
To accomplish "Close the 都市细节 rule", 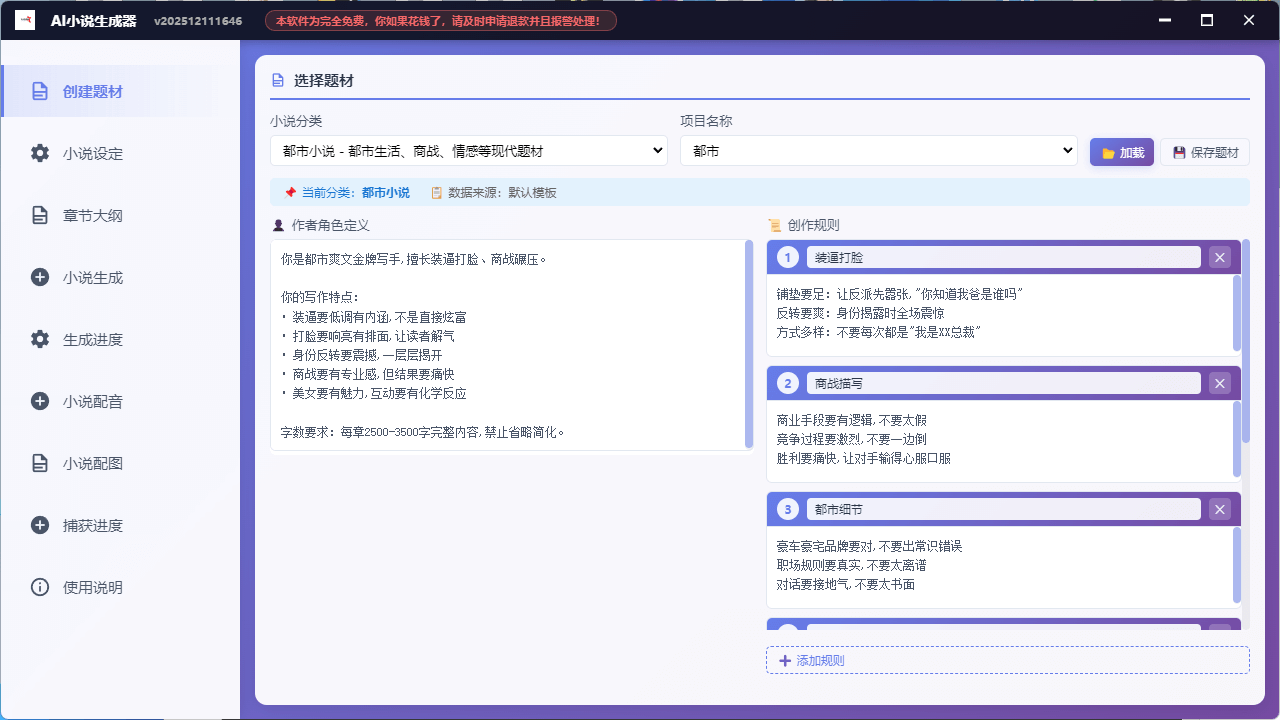I will (1219, 509).
